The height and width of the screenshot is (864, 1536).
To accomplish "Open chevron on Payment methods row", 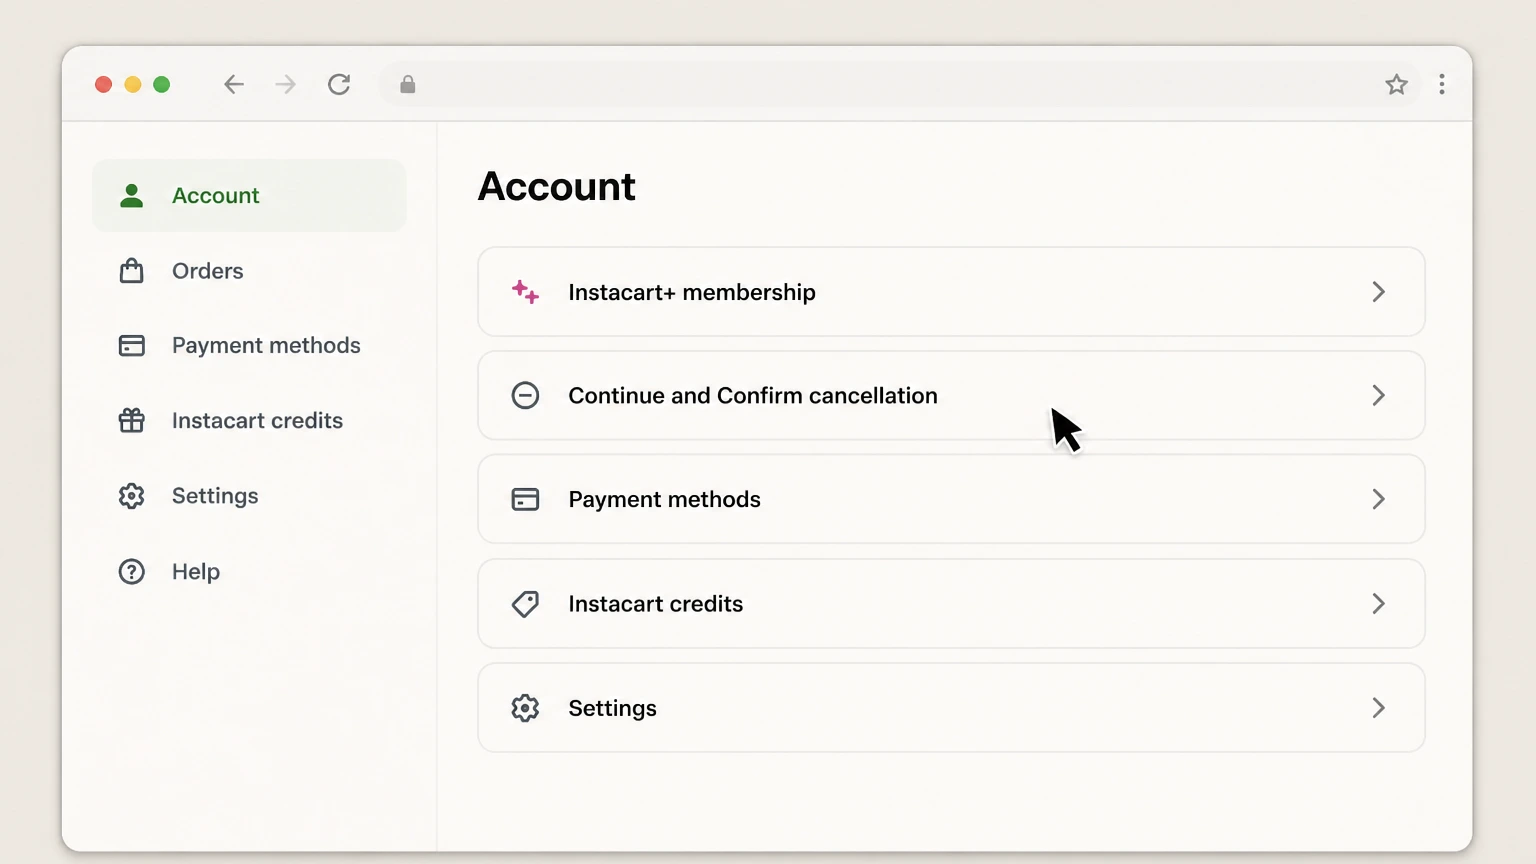I will coord(1378,499).
